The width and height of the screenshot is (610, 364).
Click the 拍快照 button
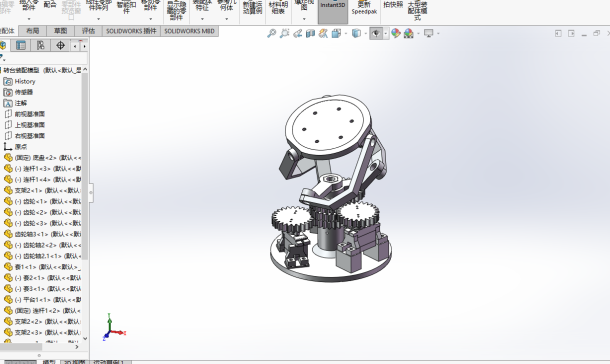tap(393, 5)
